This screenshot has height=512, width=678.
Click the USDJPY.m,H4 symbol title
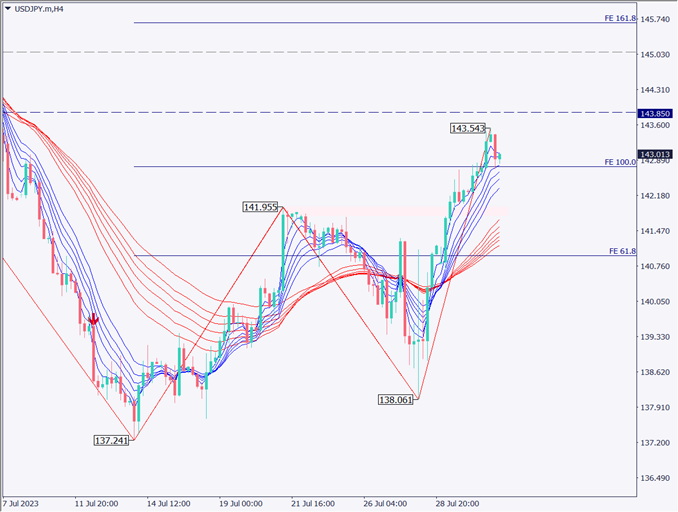[45, 8]
